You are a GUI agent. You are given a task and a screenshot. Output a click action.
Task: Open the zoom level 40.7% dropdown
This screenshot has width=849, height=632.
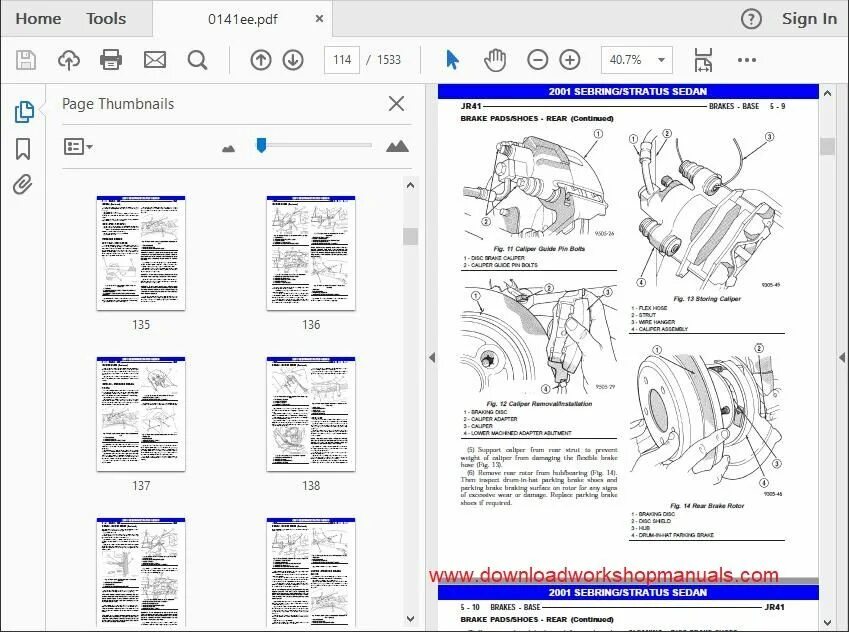637,60
